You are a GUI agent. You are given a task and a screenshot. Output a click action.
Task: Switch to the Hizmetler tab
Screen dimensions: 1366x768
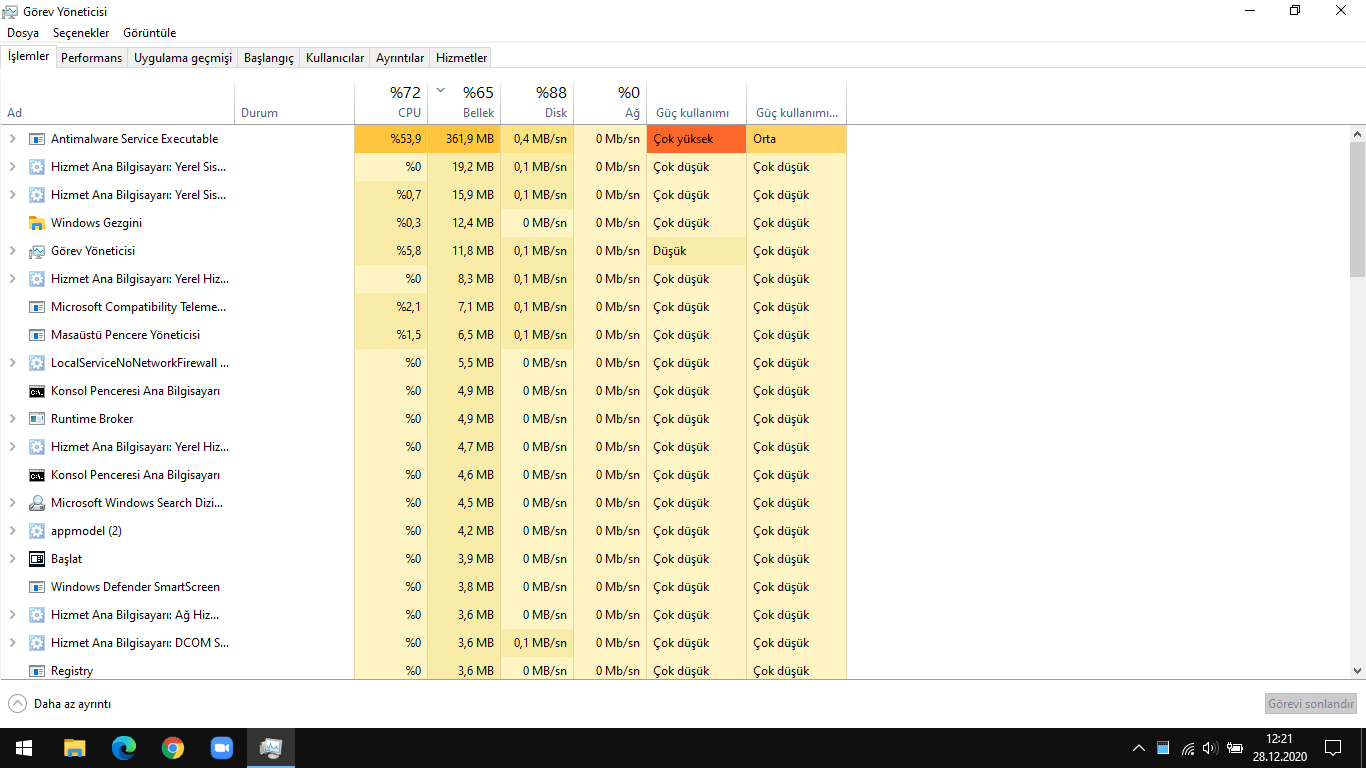(462, 58)
